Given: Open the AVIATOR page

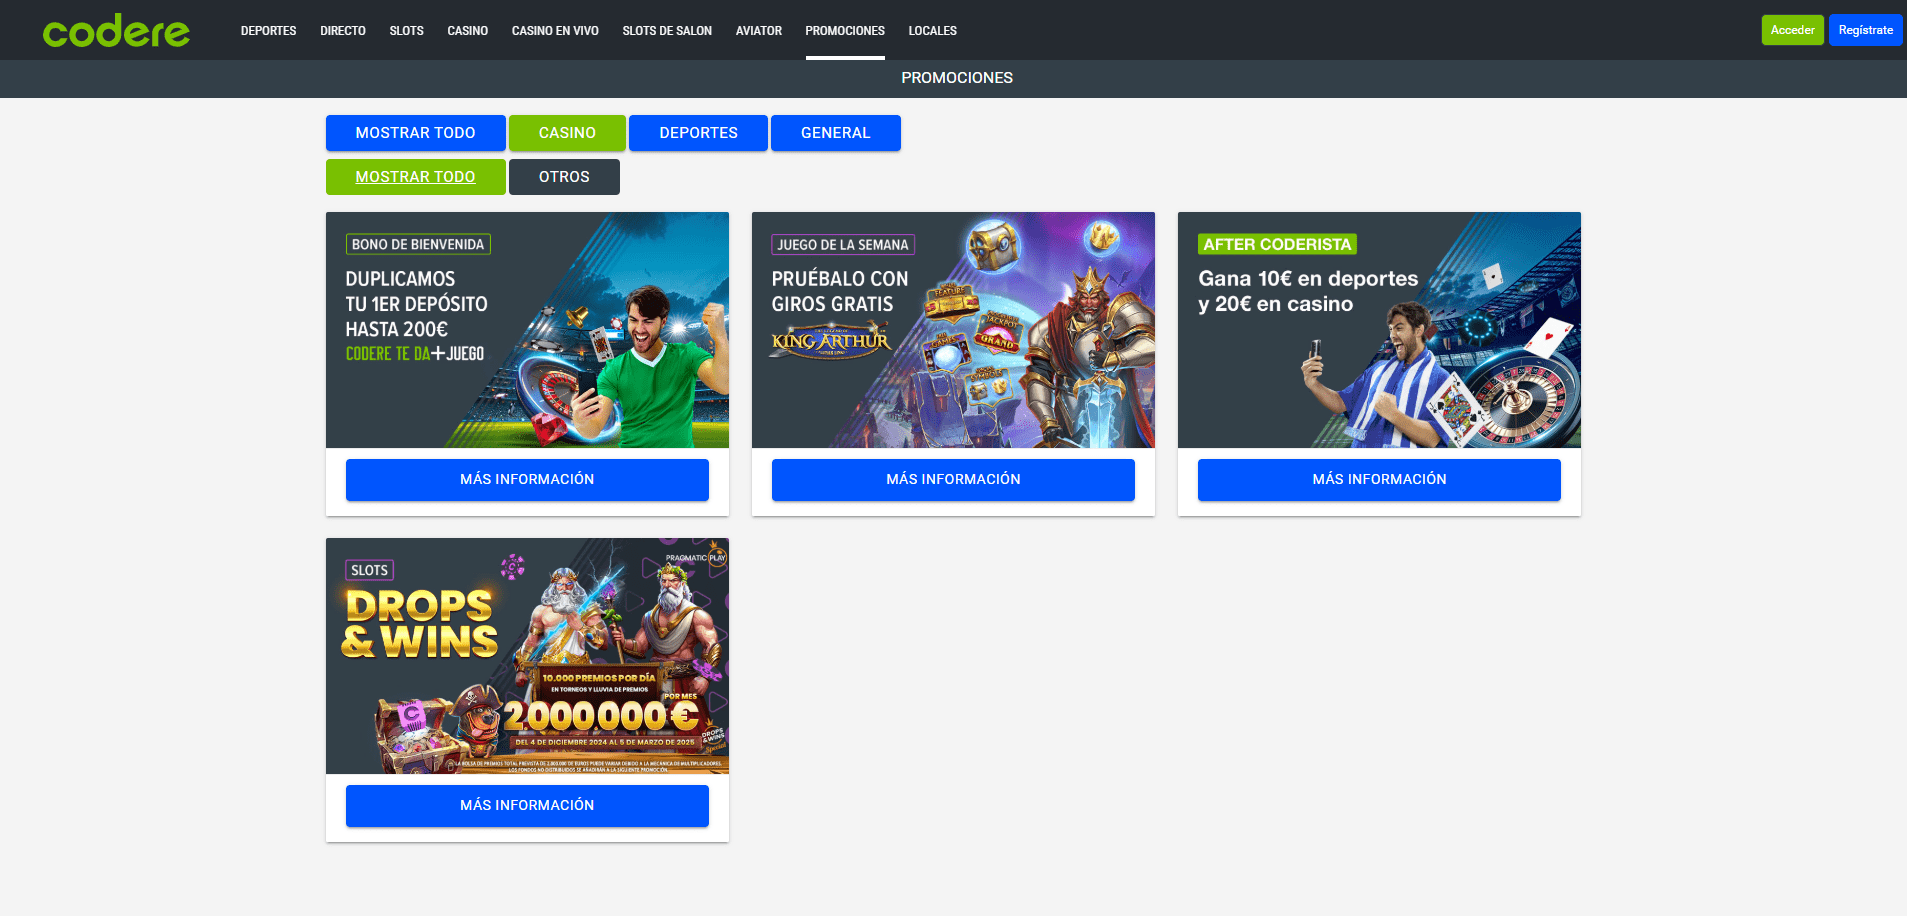Looking at the screenshot, I should tap(759, 31).
